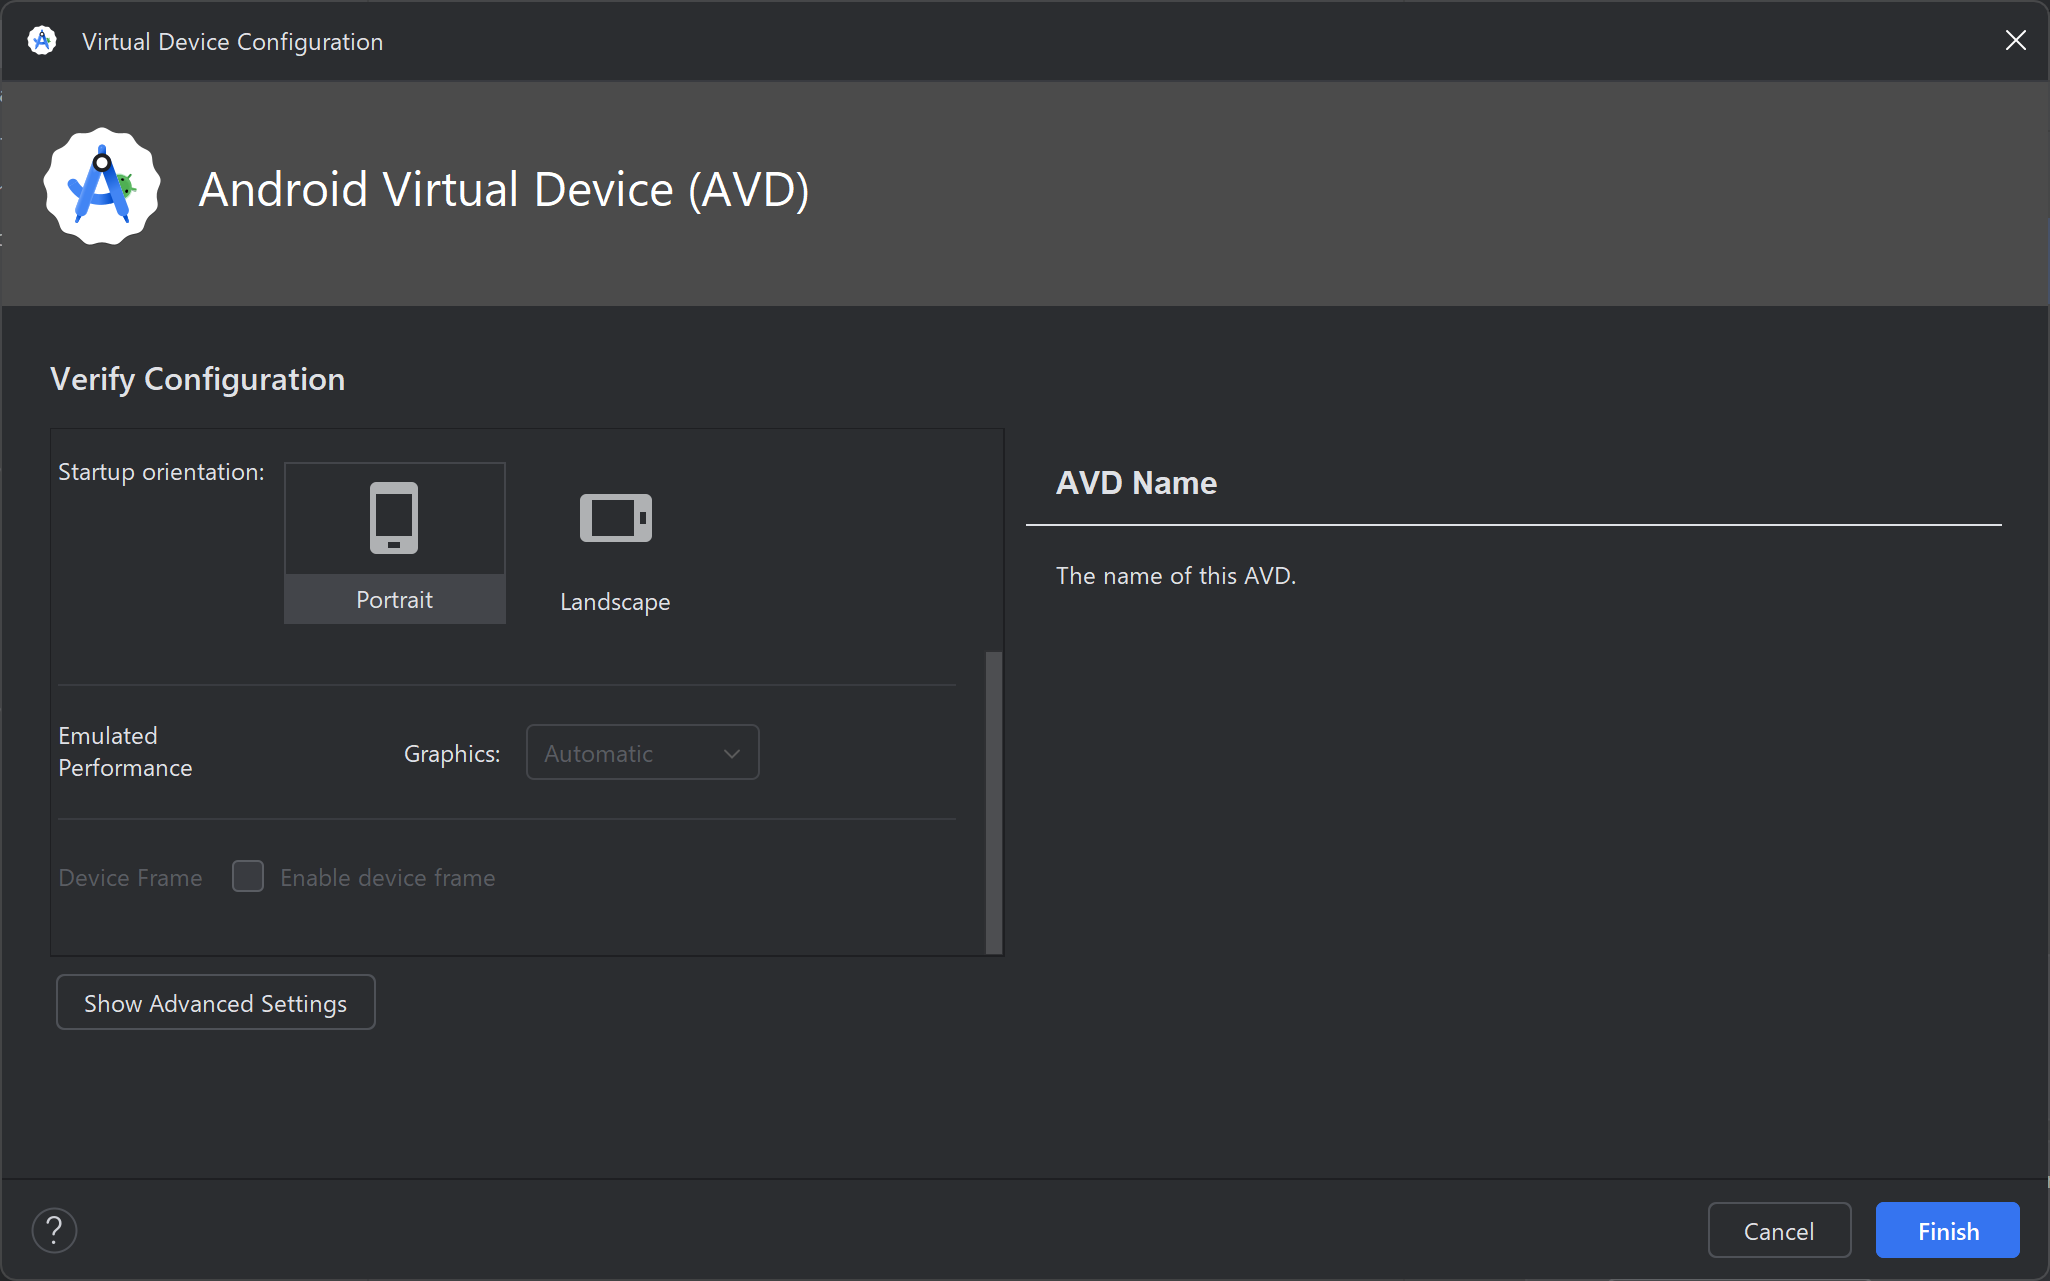Click the Finish button
Viewport: 2050px width, 1281px height.
tap(1948, 1231)
